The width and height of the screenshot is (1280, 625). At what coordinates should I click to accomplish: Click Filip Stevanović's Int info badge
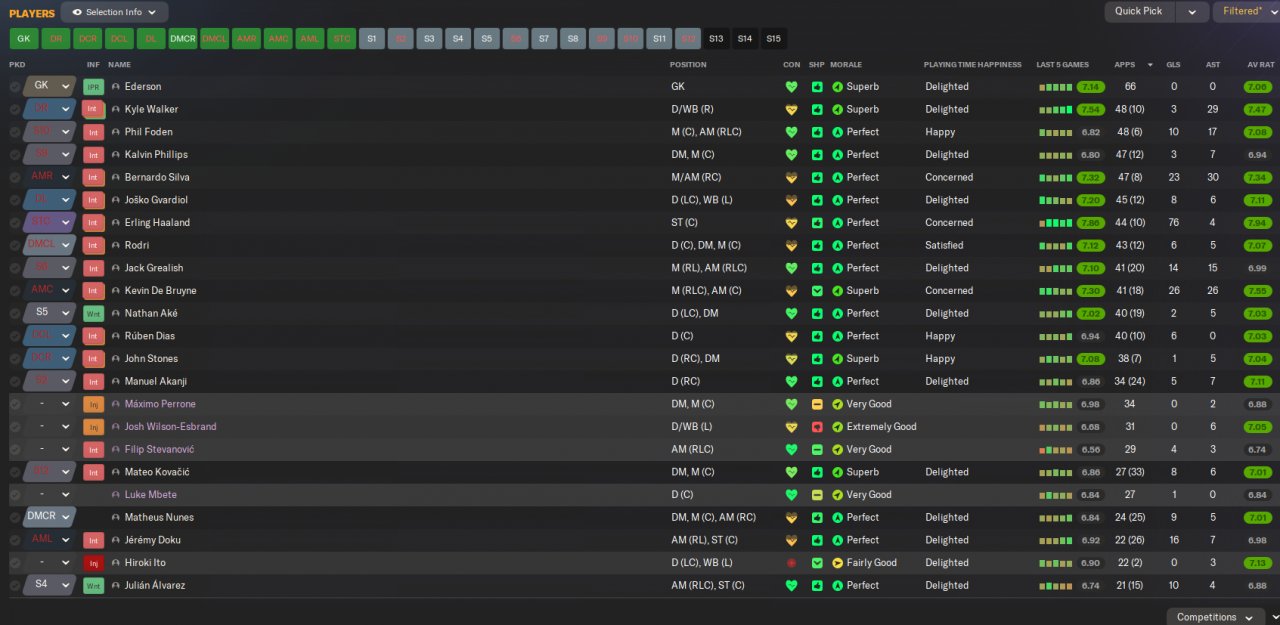pos(94,449)
